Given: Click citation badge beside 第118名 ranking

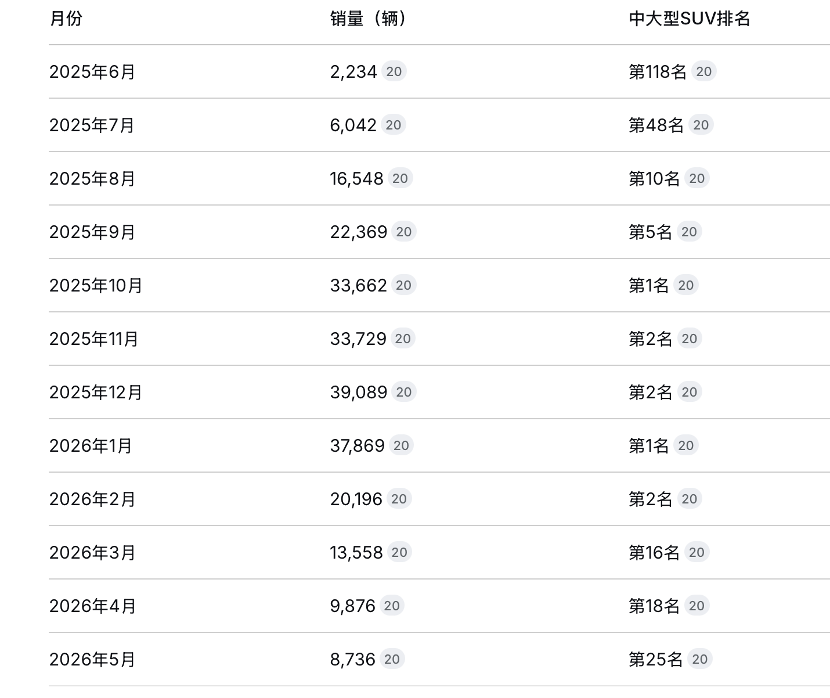Looking at the screenshot, I should click(x=703, y=71).
